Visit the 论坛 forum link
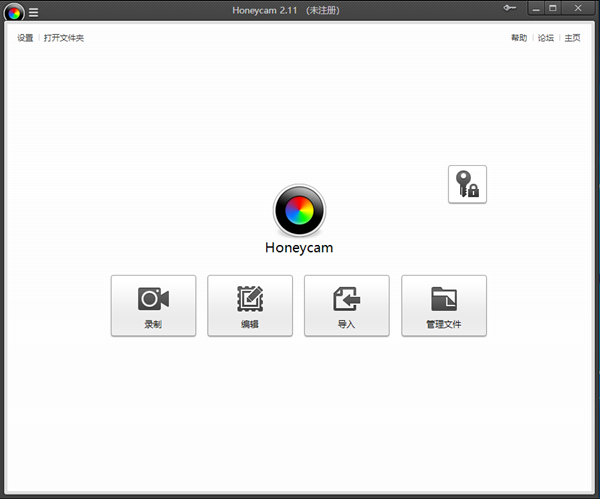 coord(546,38)
